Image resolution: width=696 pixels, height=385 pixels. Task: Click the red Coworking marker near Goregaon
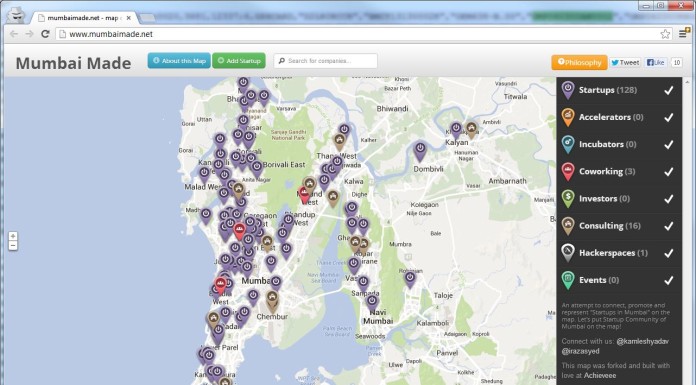(239, 231)
